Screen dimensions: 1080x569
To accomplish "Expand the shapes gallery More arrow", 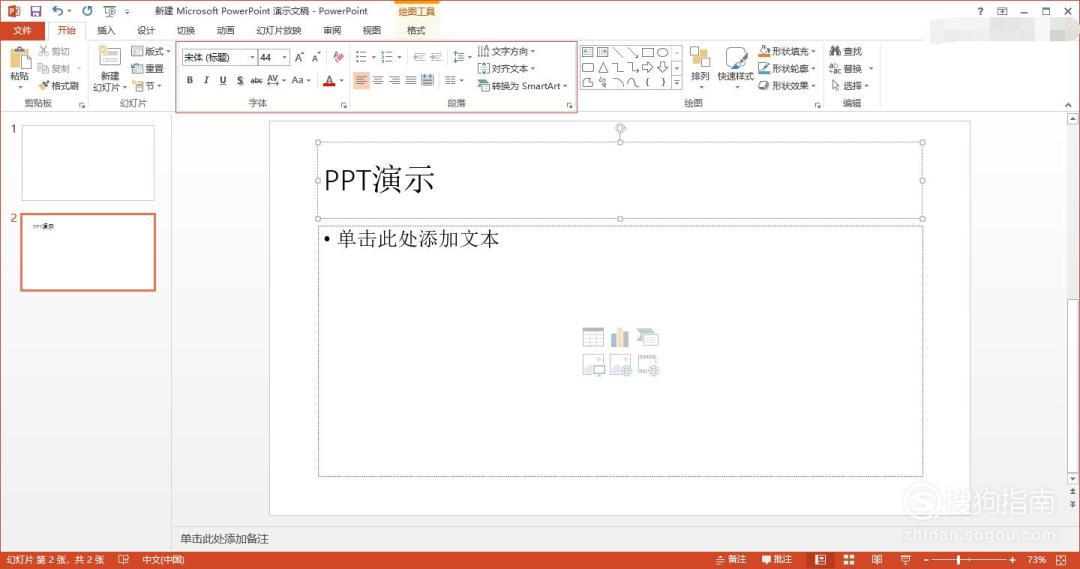I will 677,83.
